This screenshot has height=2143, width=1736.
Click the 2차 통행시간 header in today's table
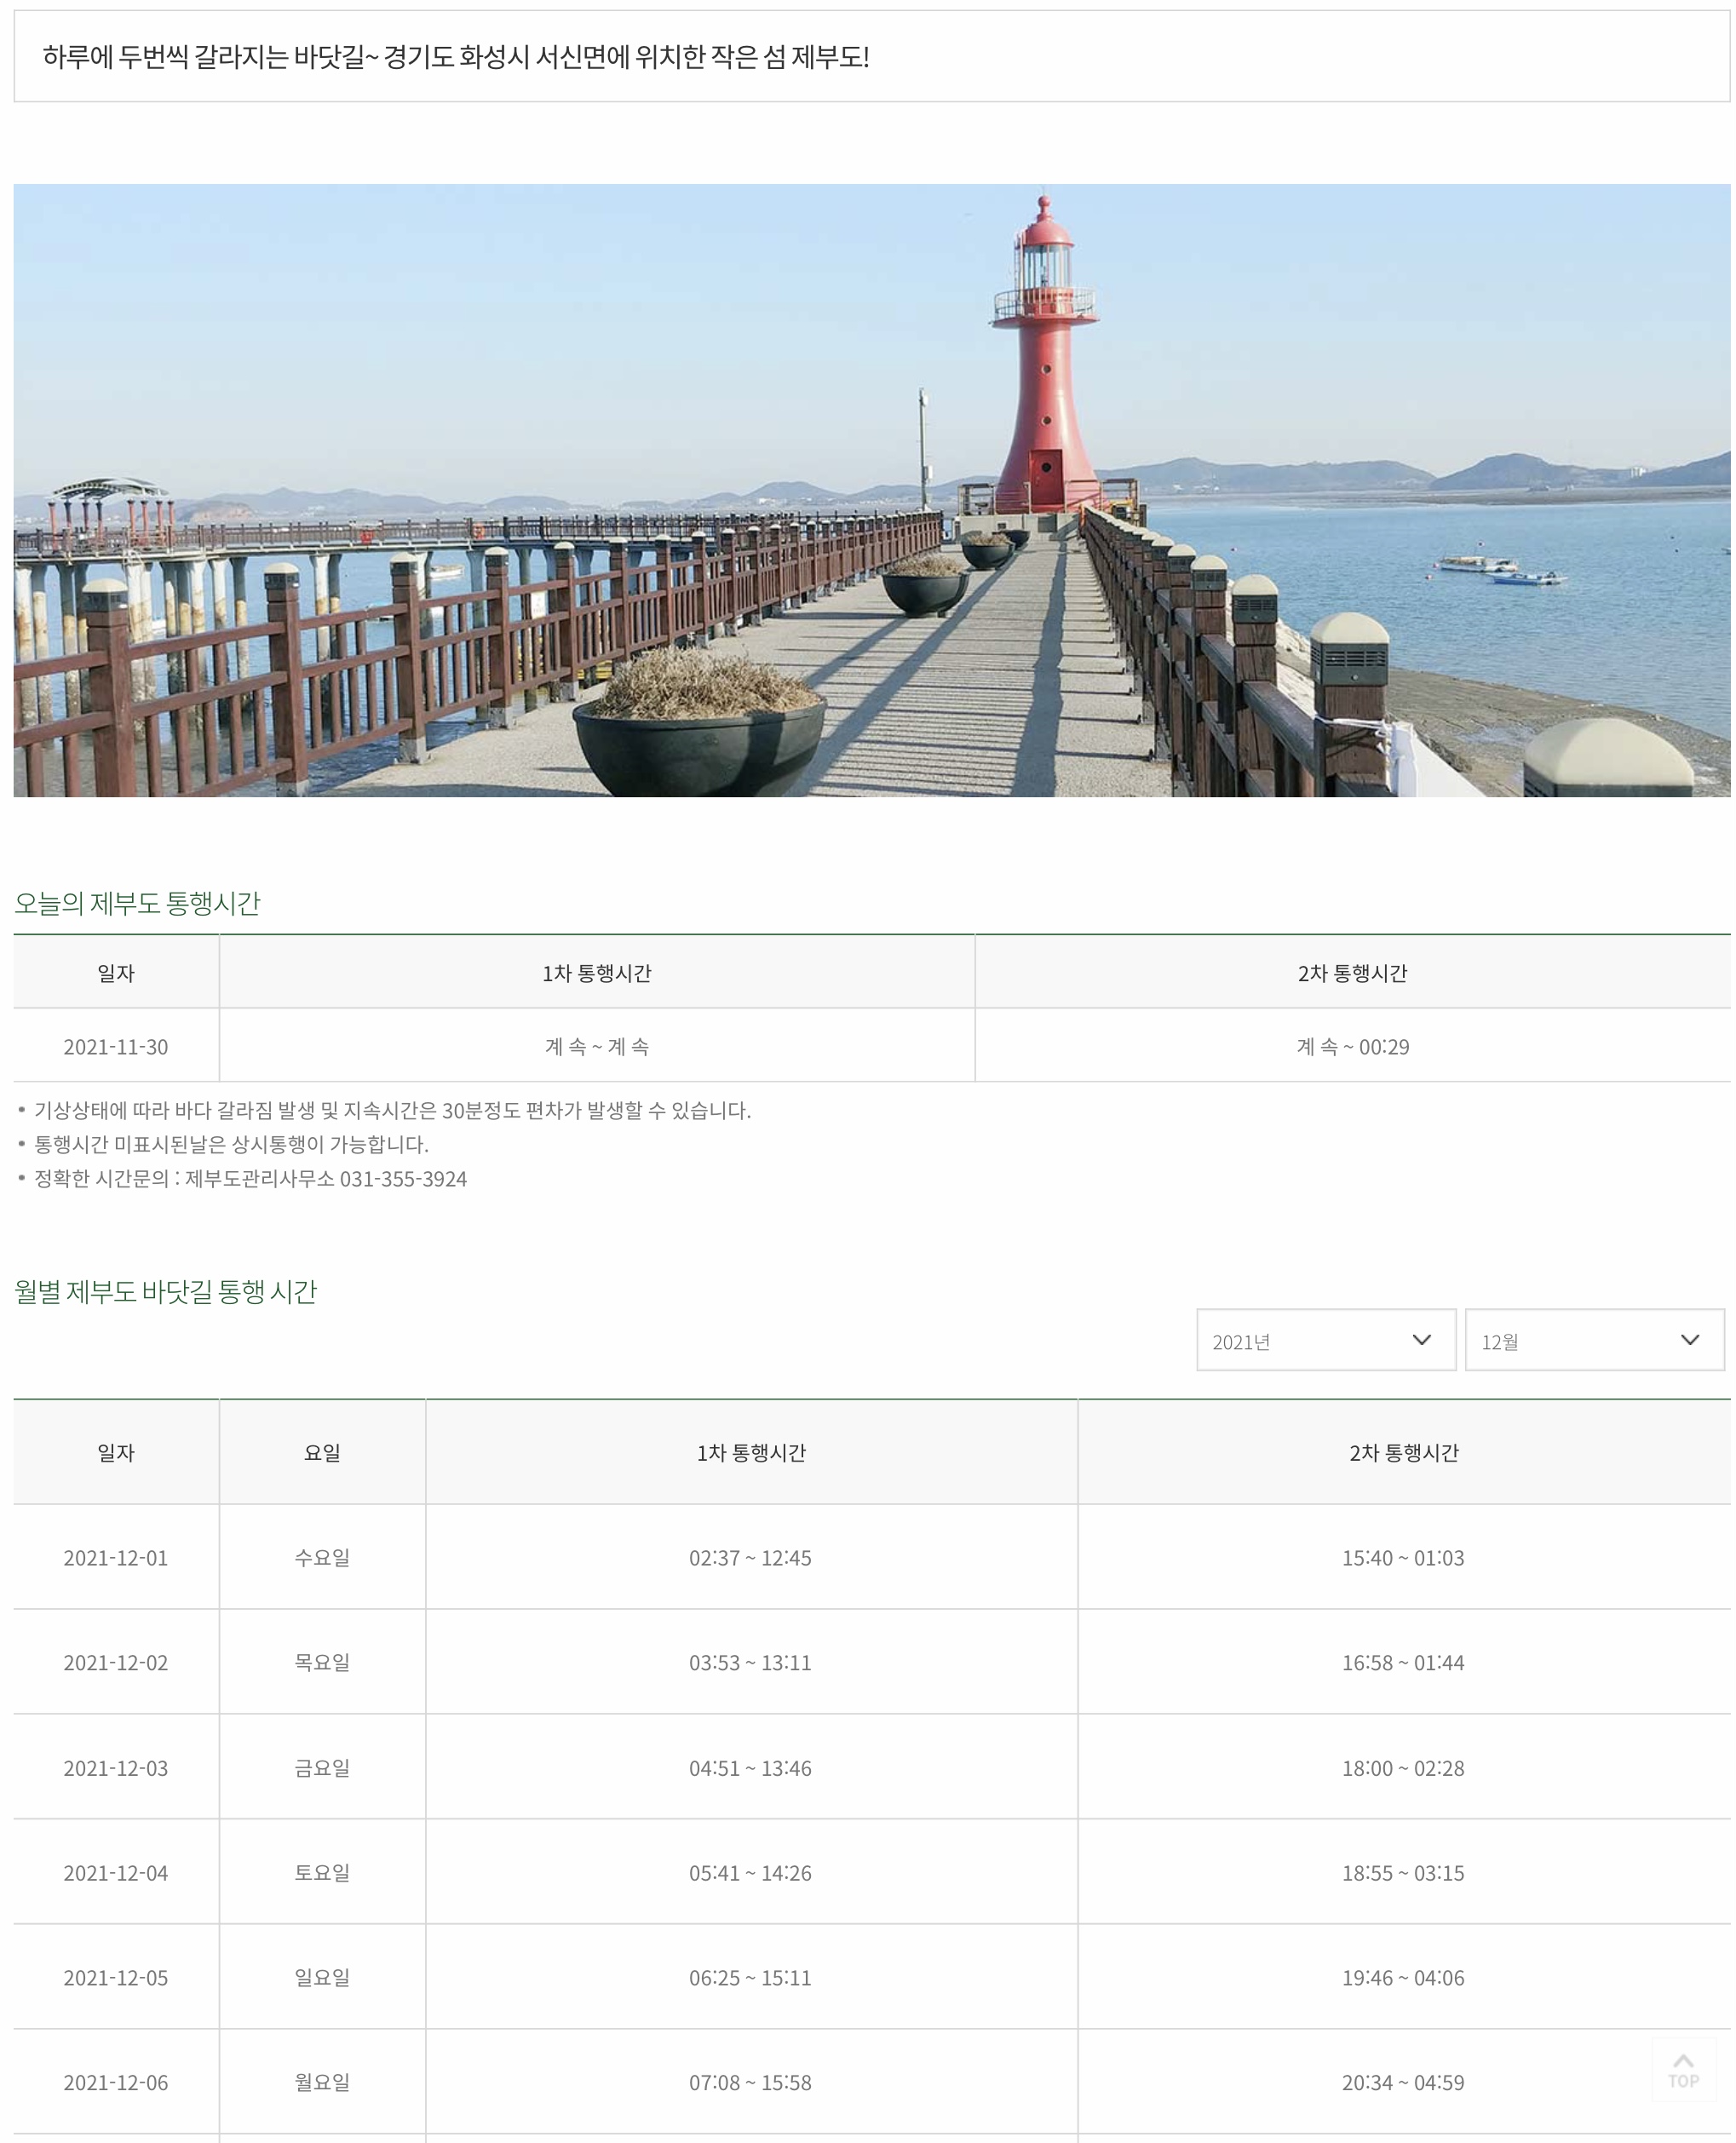tap(1352, 973)
